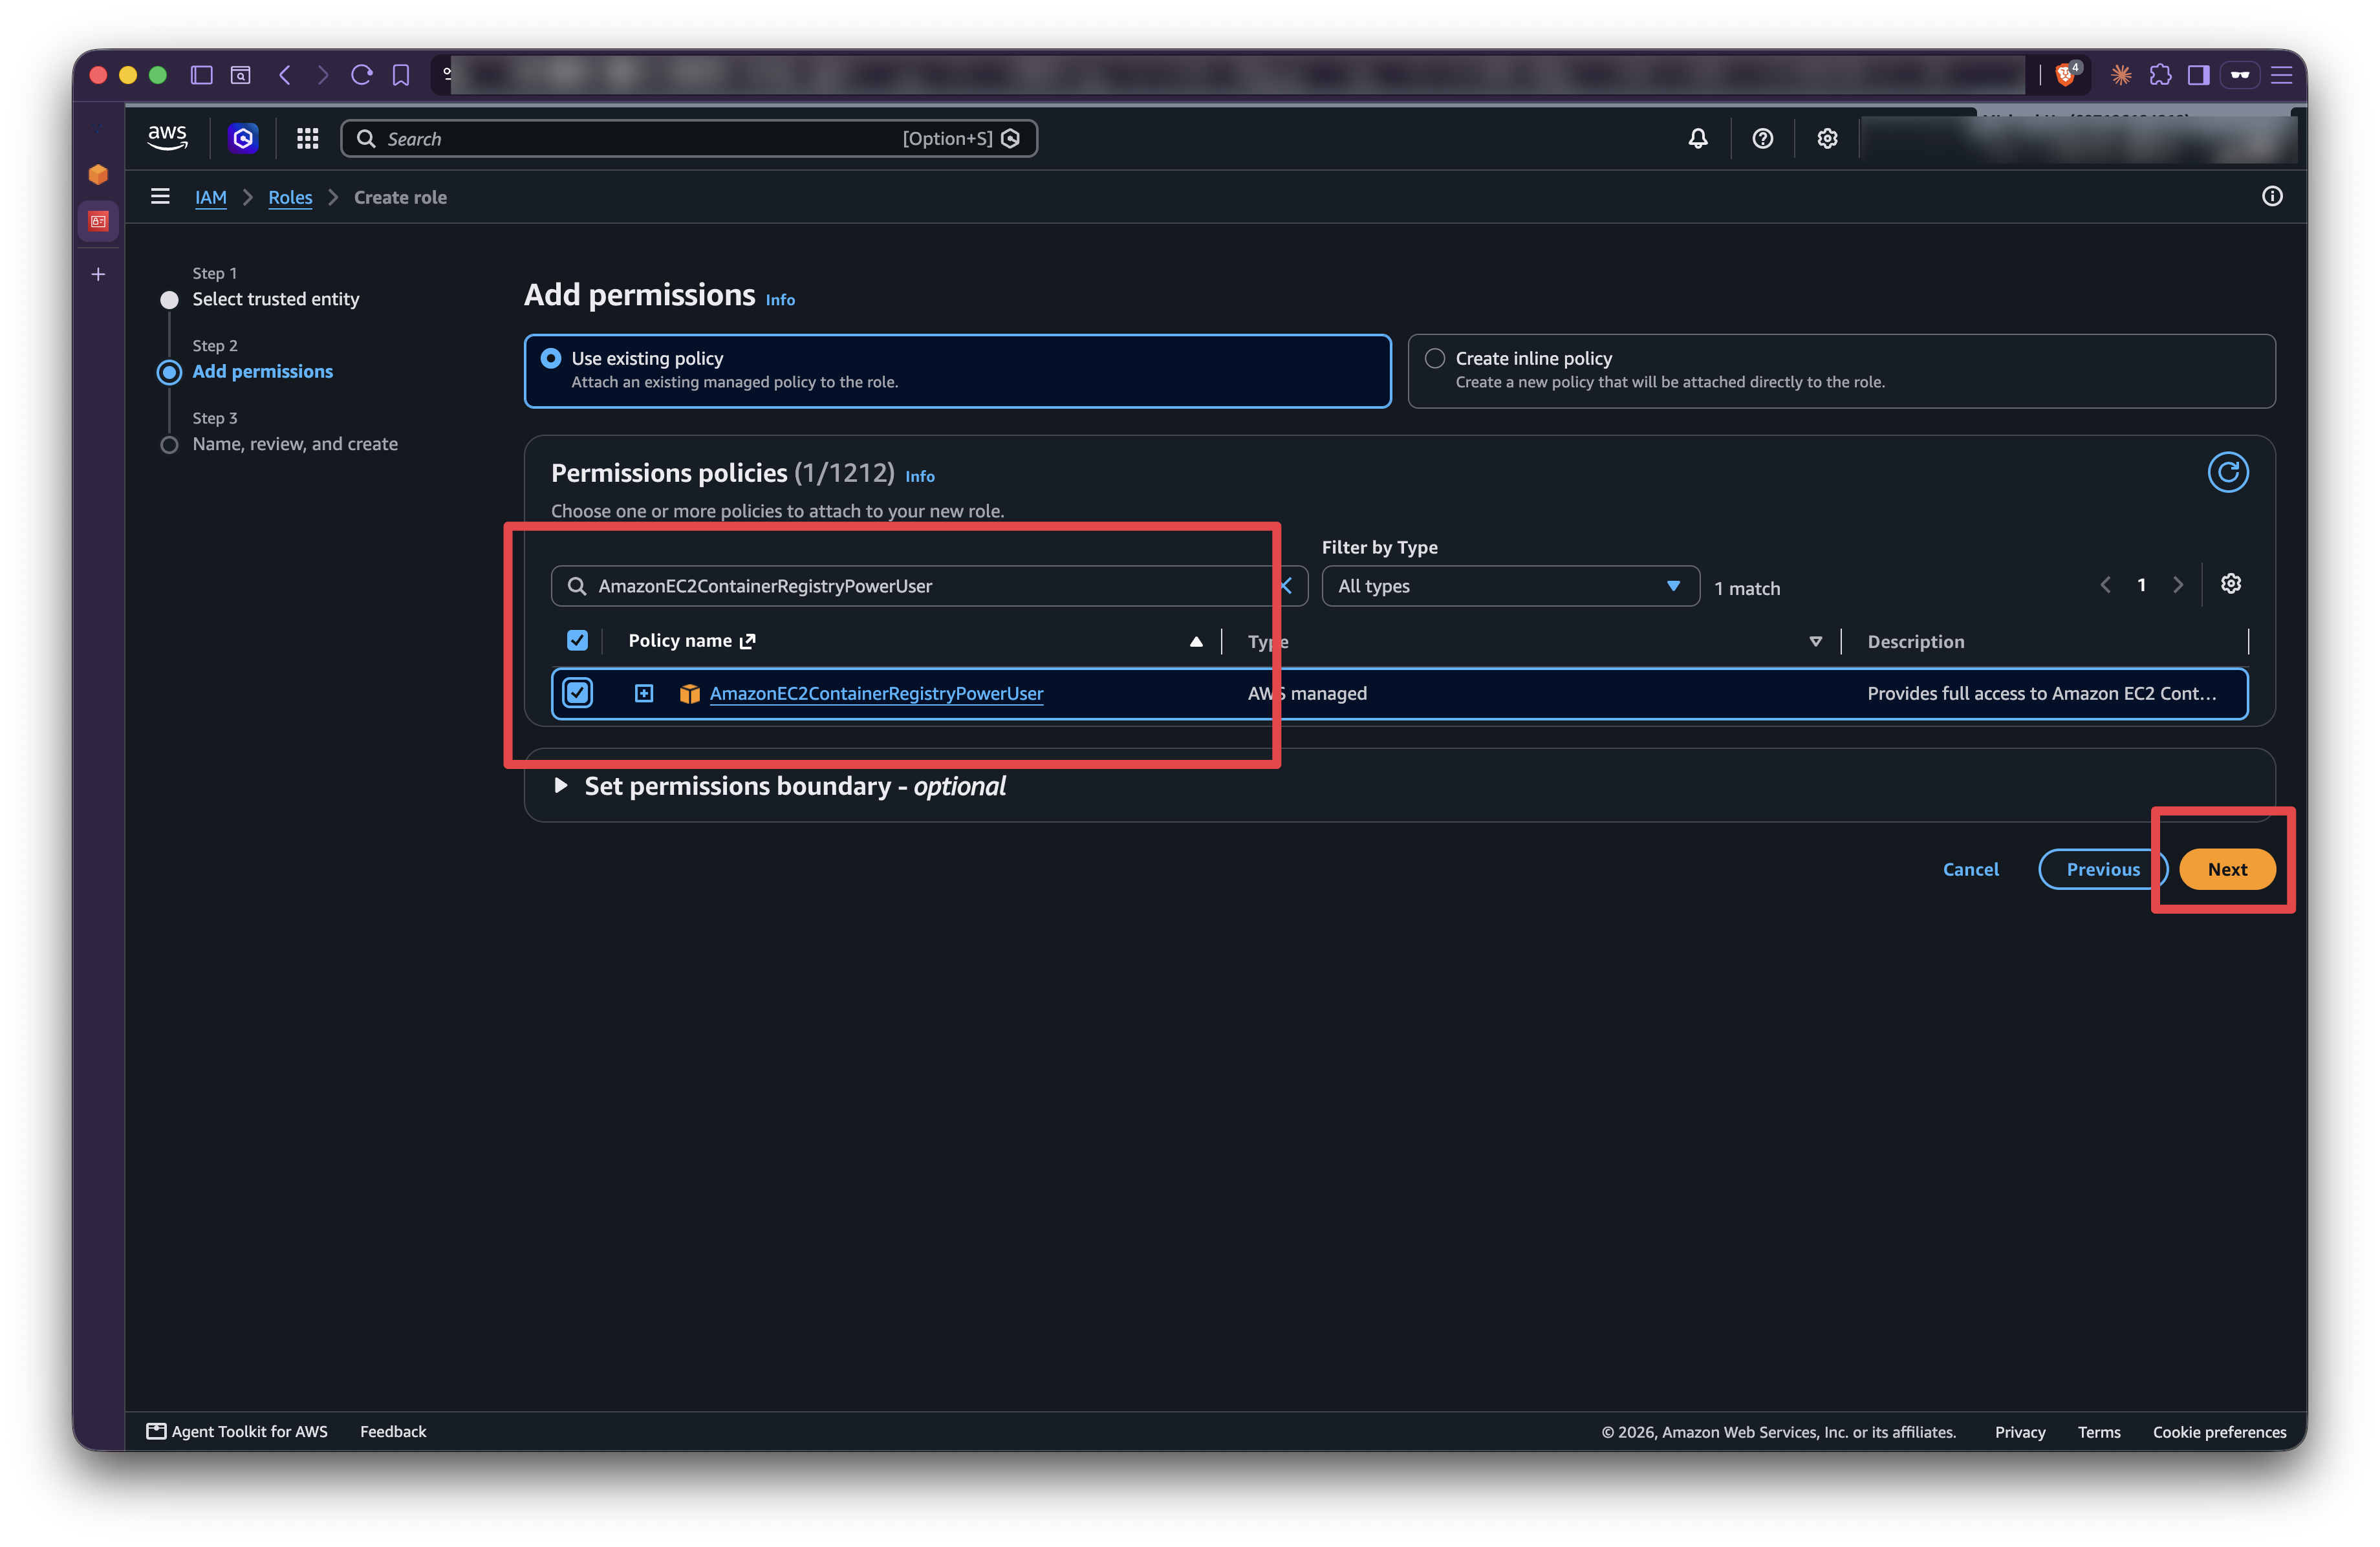Reload the browser page
Image resolution: width=2380 pixels, height=1547 pixels.
coord(362,75)
